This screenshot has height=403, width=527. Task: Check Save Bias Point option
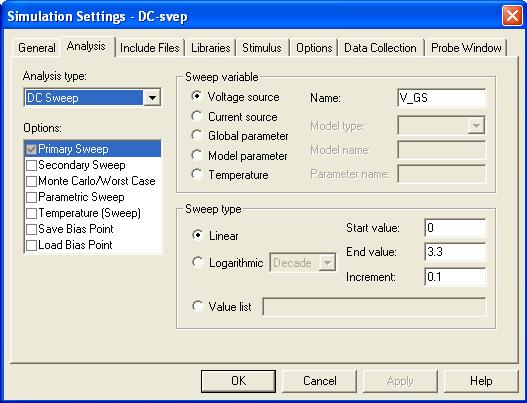[x=32, y=229]
